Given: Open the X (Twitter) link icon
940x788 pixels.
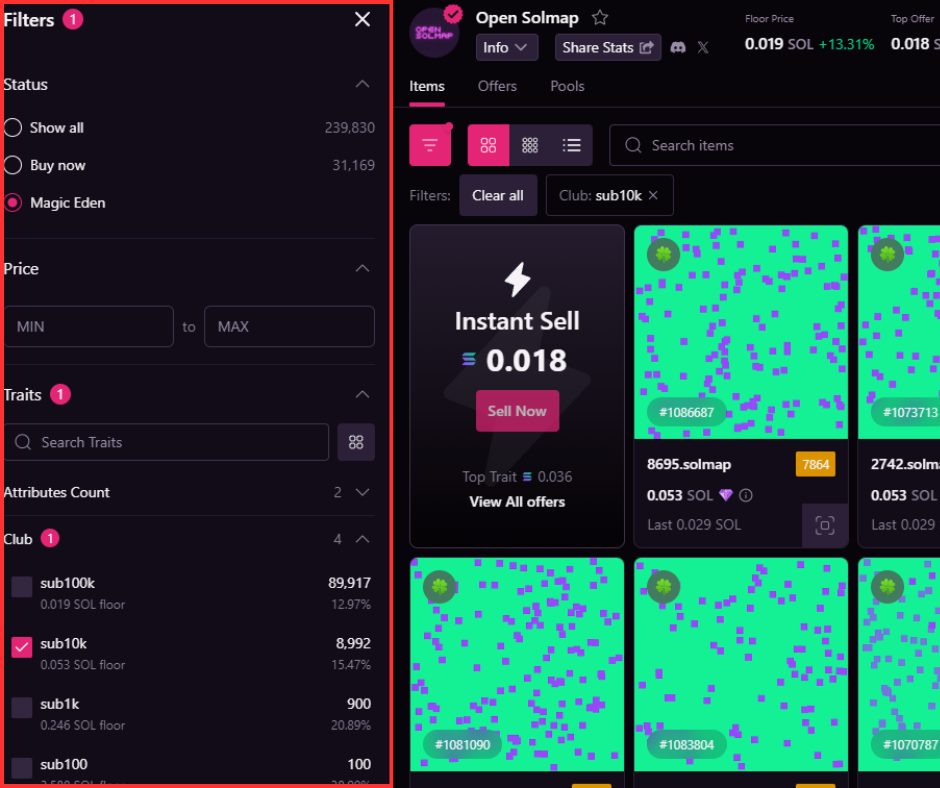Looking at the screenshot, I should tap(703, 47).
